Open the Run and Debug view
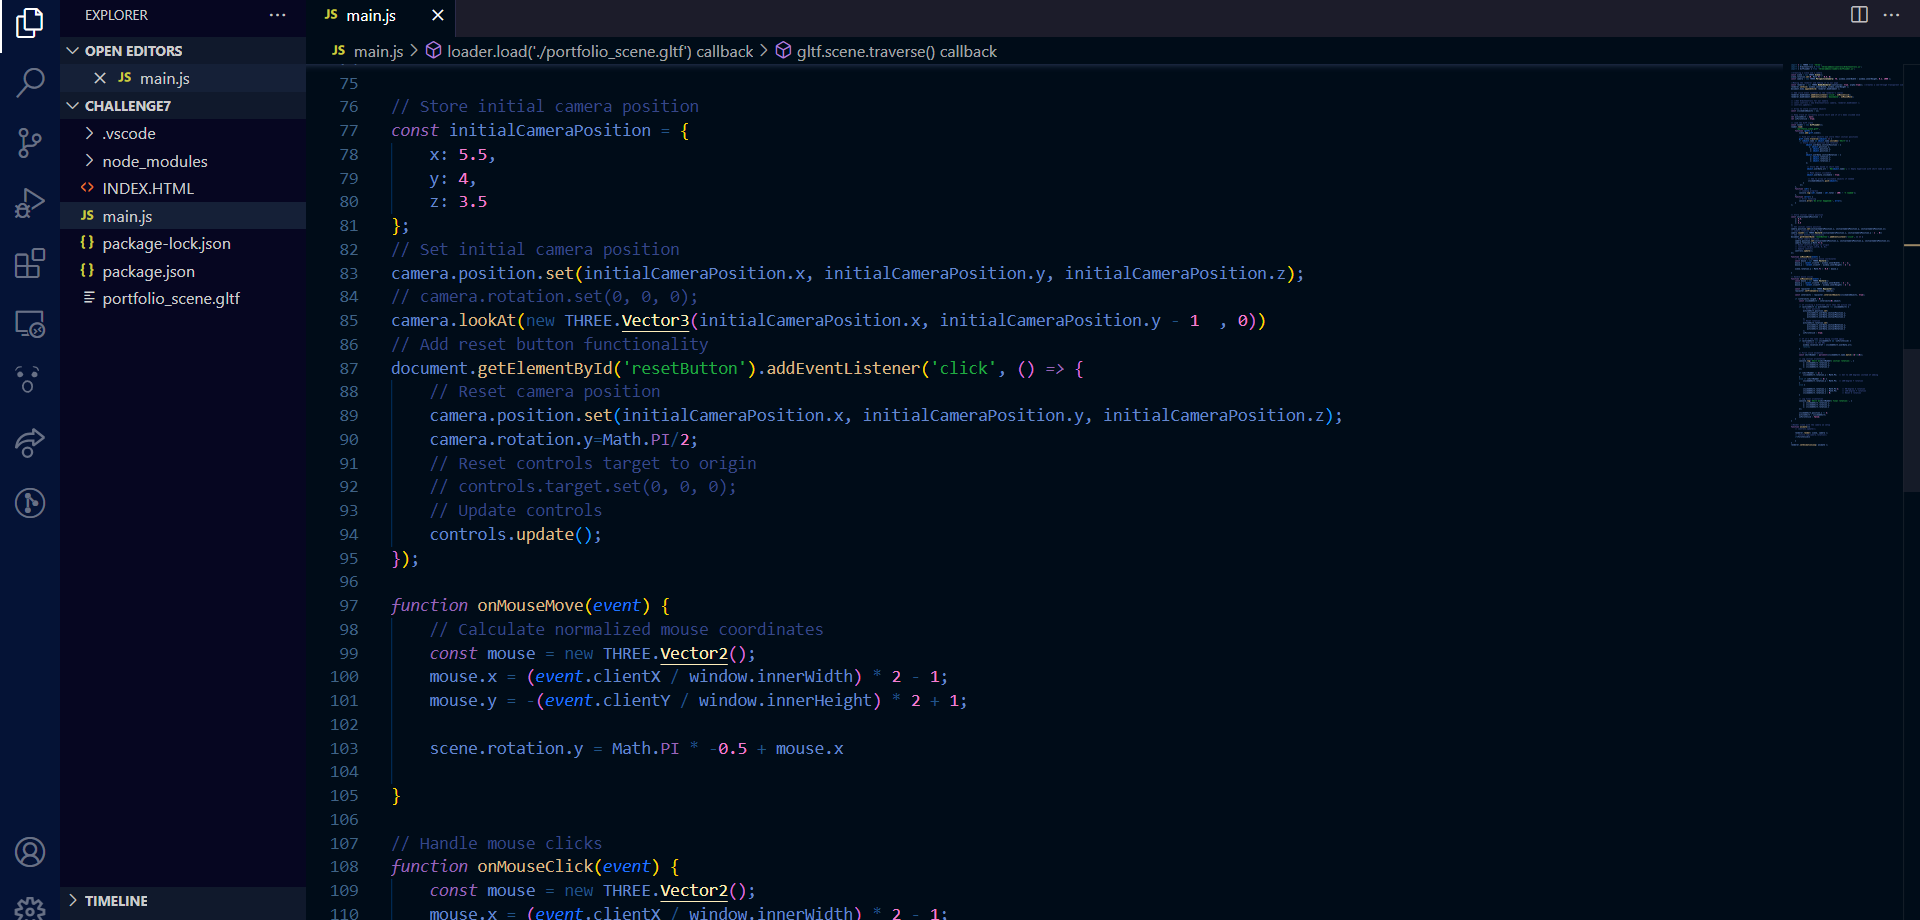Viewport: 1920px width, 920px height. pos(30,203)
